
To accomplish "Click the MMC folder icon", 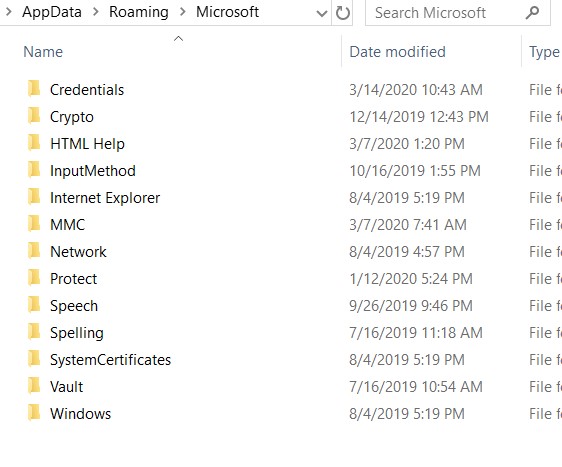I will (x=34, y=224).
